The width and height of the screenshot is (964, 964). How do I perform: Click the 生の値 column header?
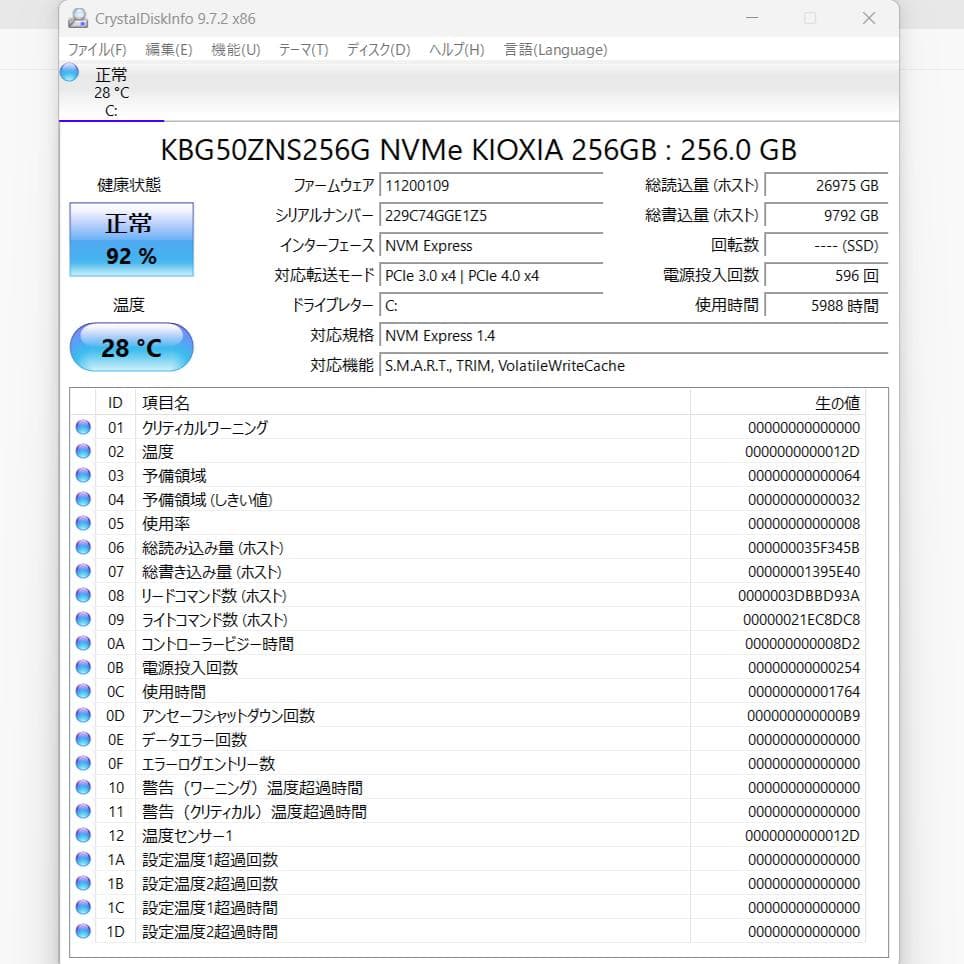point(778,403)
